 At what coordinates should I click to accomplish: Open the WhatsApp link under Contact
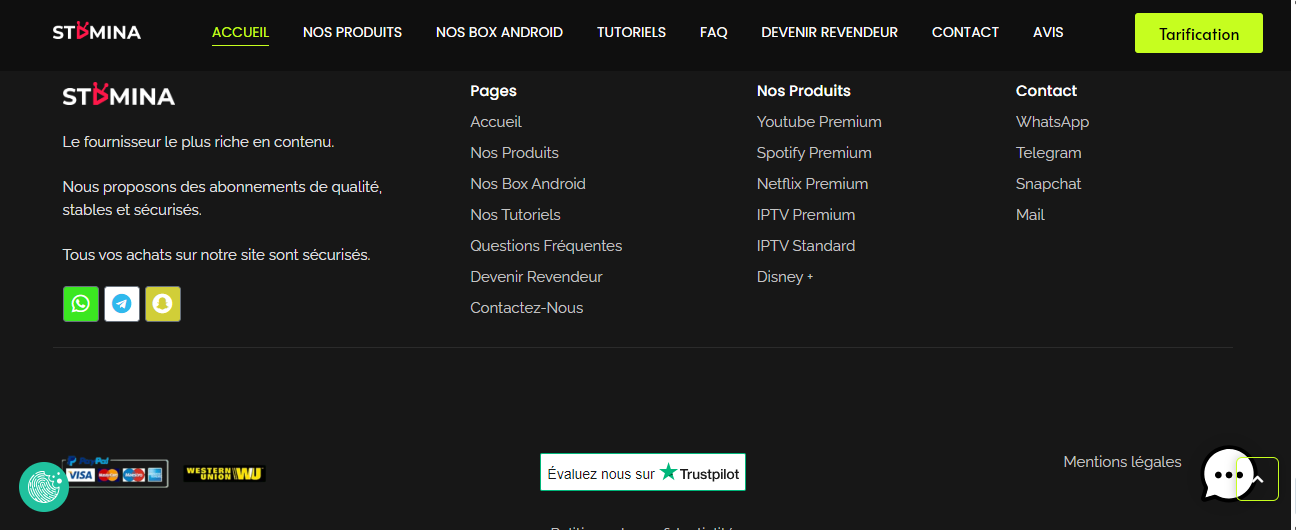pyautogui.click(x=1052, y=122)
